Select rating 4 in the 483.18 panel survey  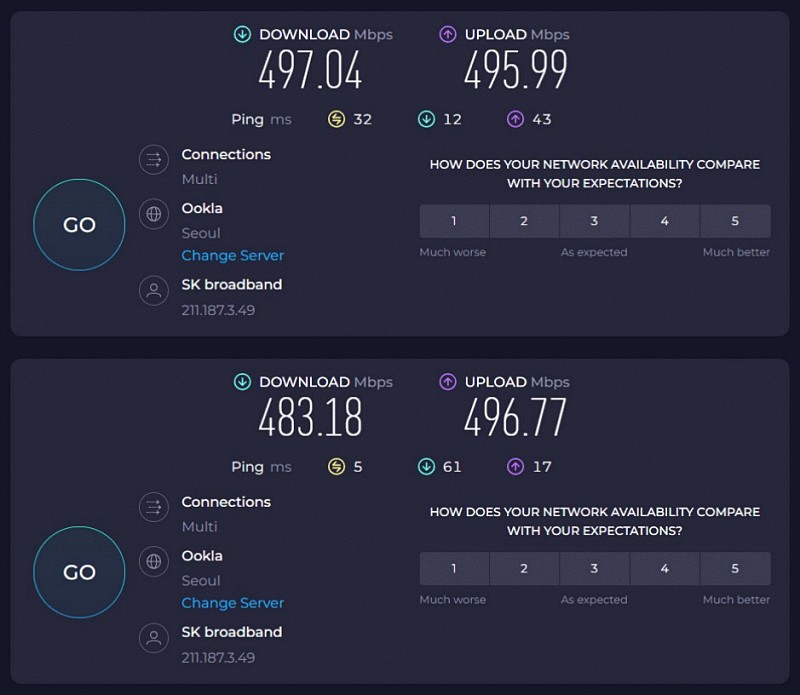click(x=664, y=569)
